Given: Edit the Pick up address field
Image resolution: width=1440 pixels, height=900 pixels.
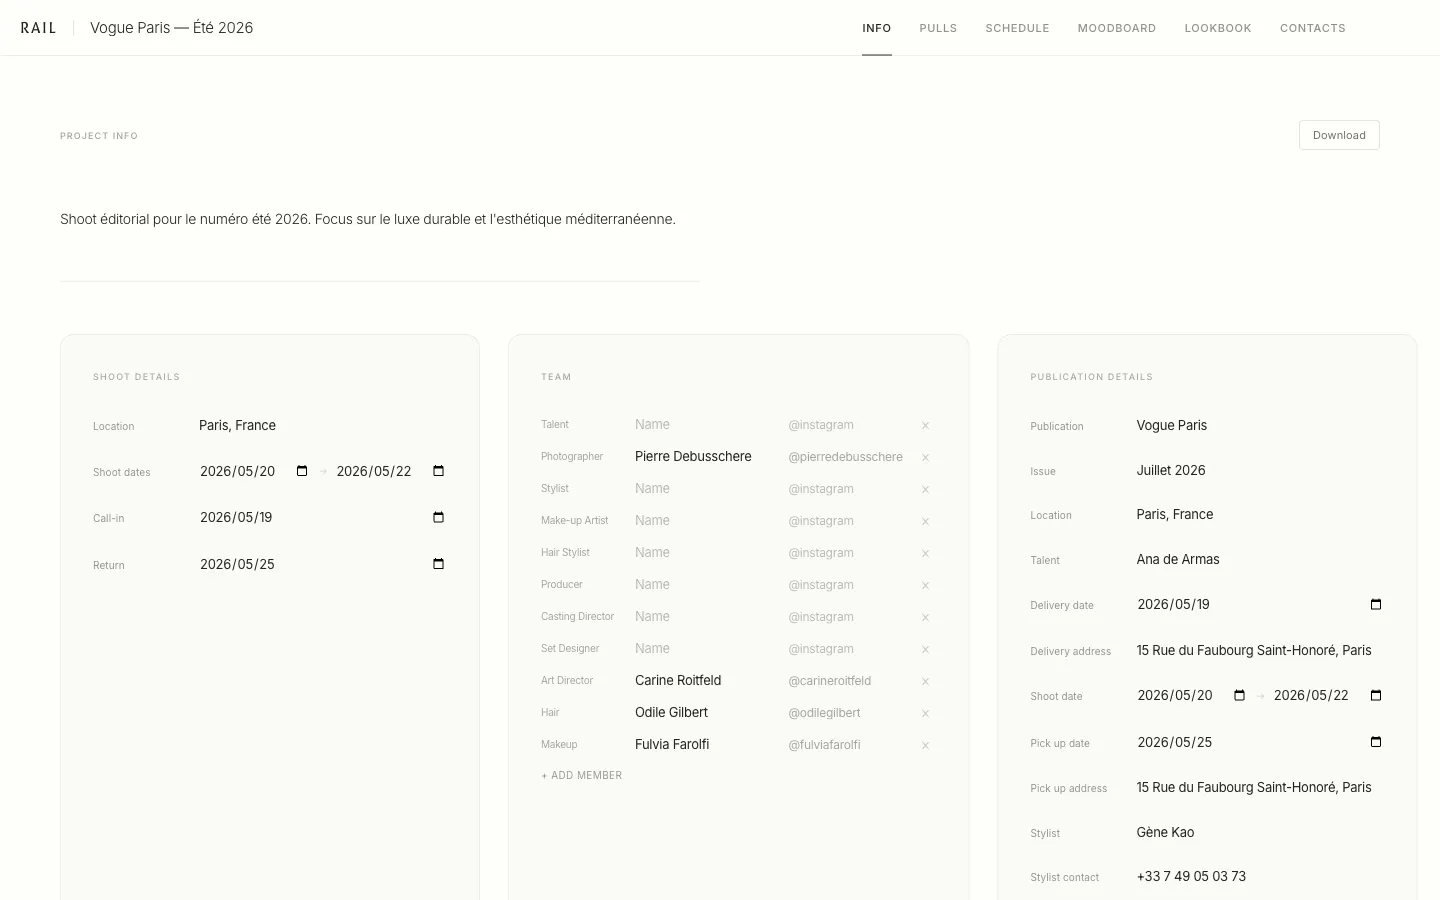Looking at the screenshot, I should click(1260, 787).
